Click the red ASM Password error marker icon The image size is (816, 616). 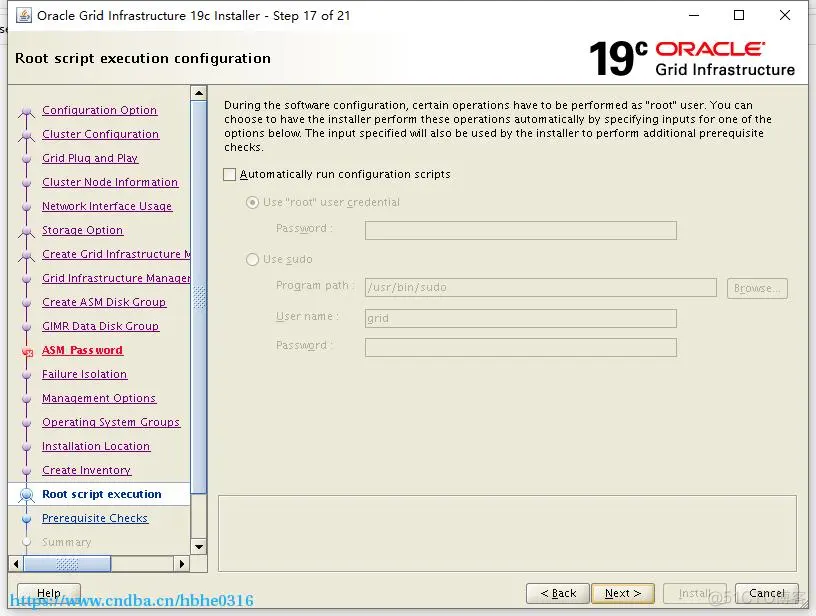(27, 352)
